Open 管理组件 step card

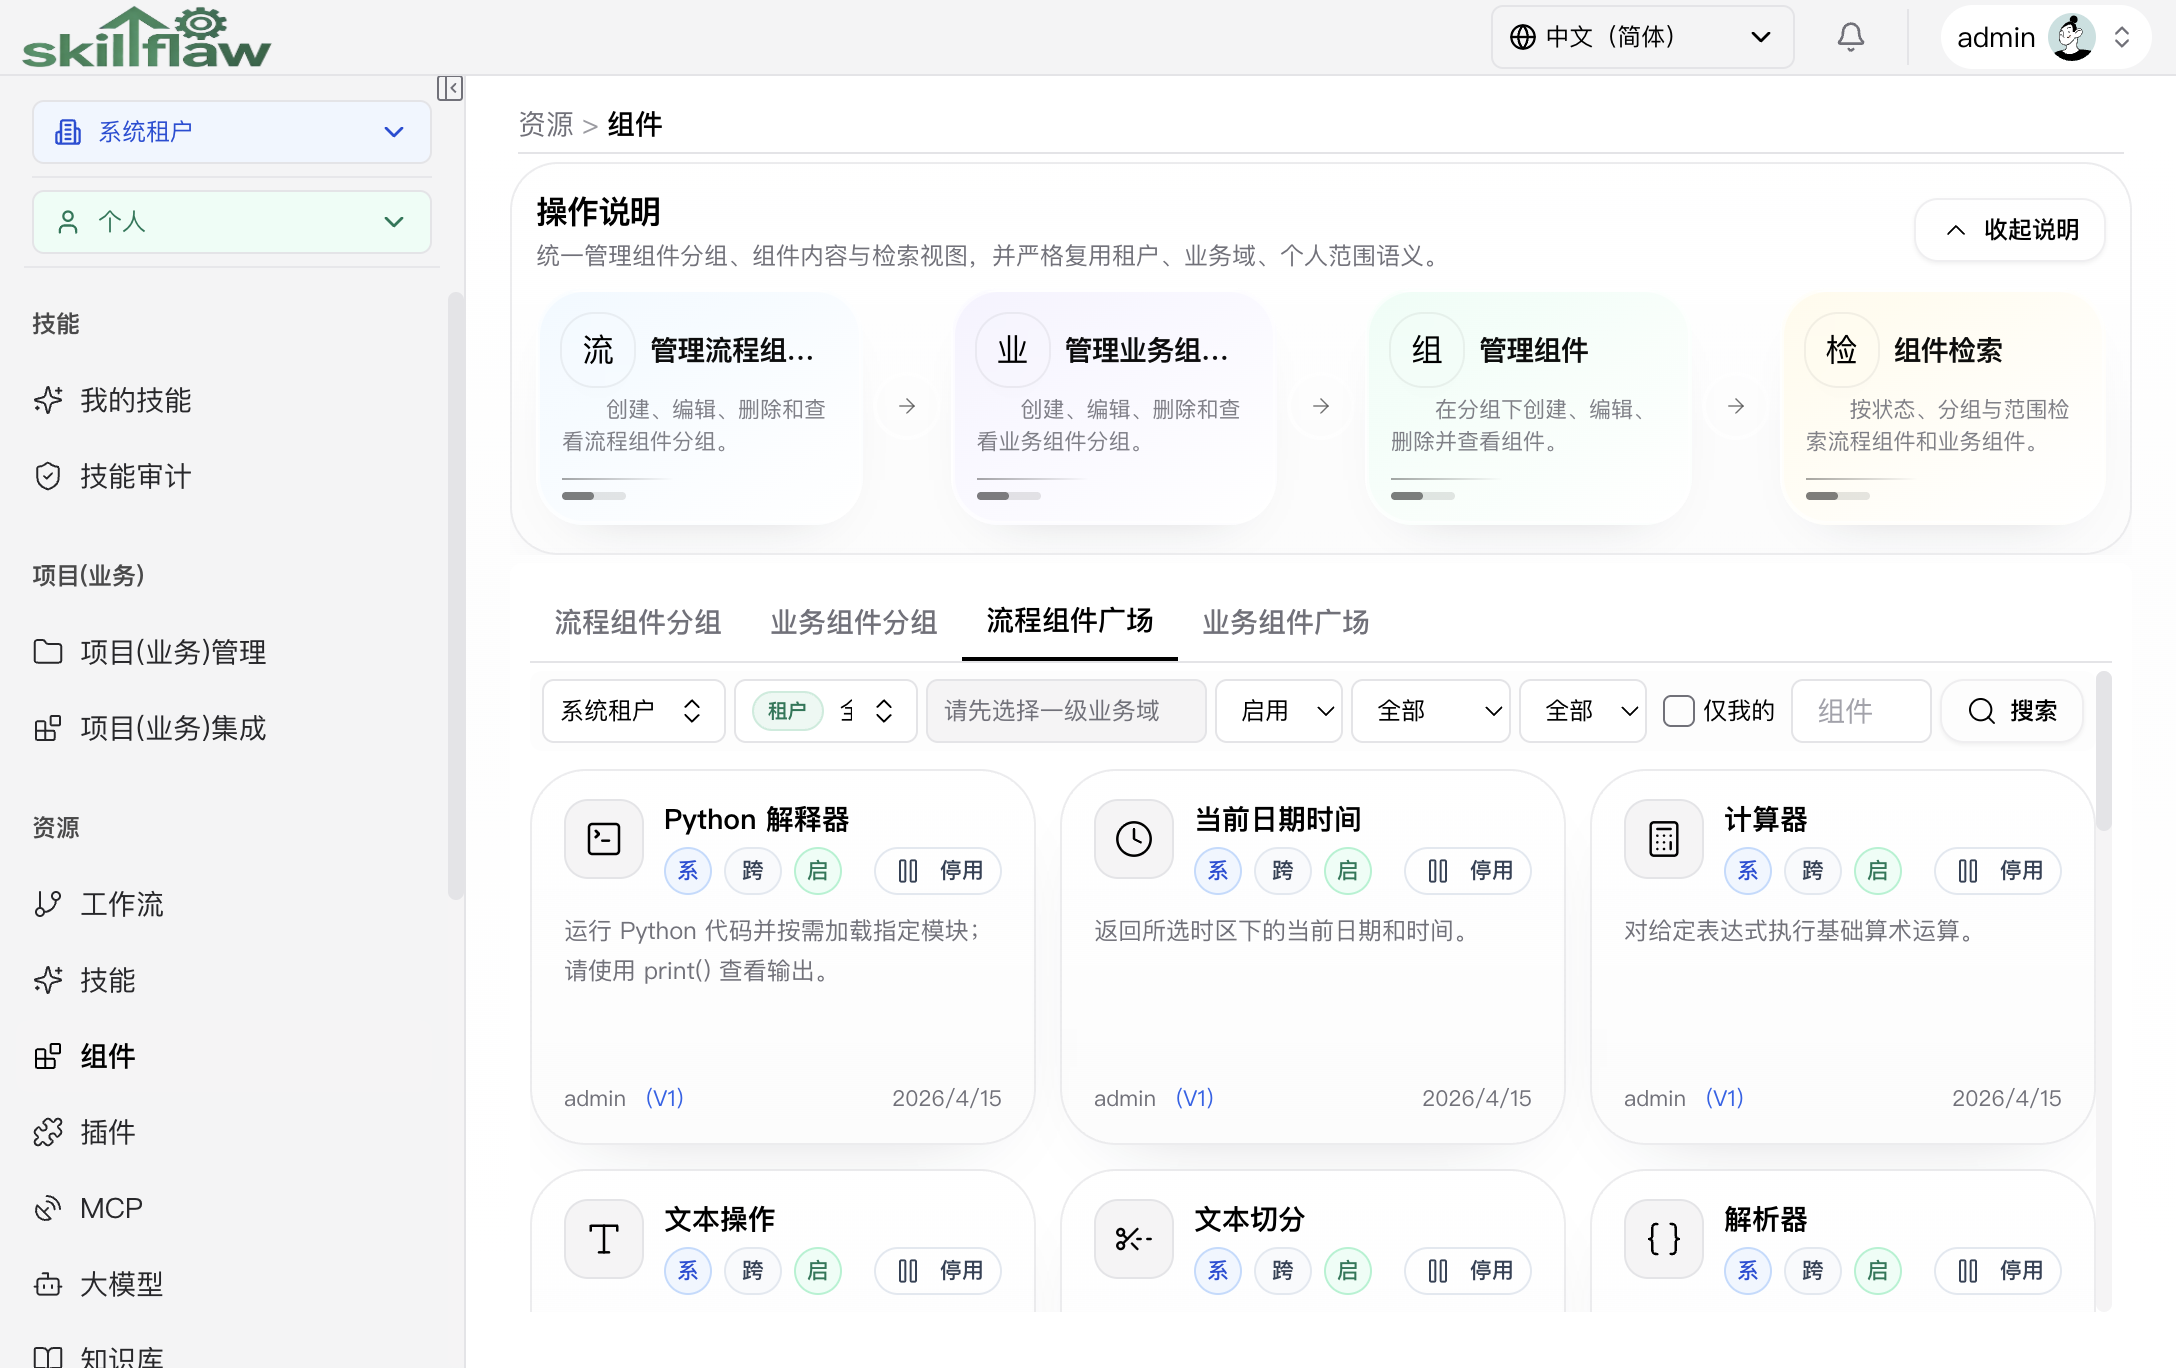pos(1529,408)
